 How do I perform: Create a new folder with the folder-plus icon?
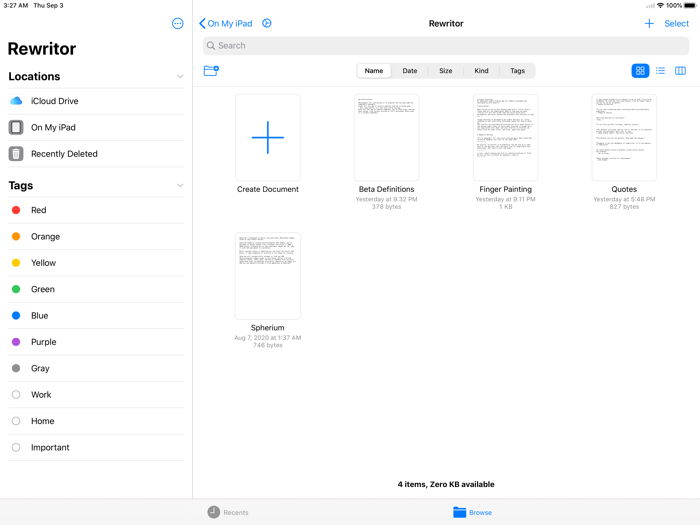[x=211, y=71]
